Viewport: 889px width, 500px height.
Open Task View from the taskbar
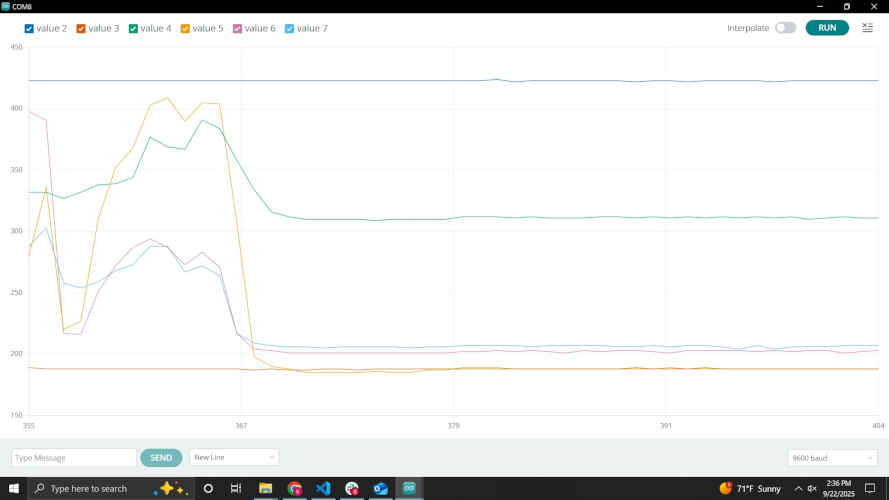(x=236, y=488)
